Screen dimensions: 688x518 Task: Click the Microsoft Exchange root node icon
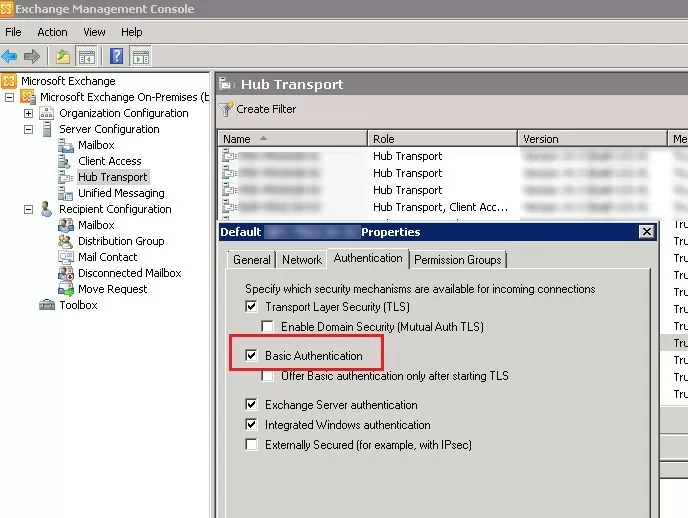point(9,81)
